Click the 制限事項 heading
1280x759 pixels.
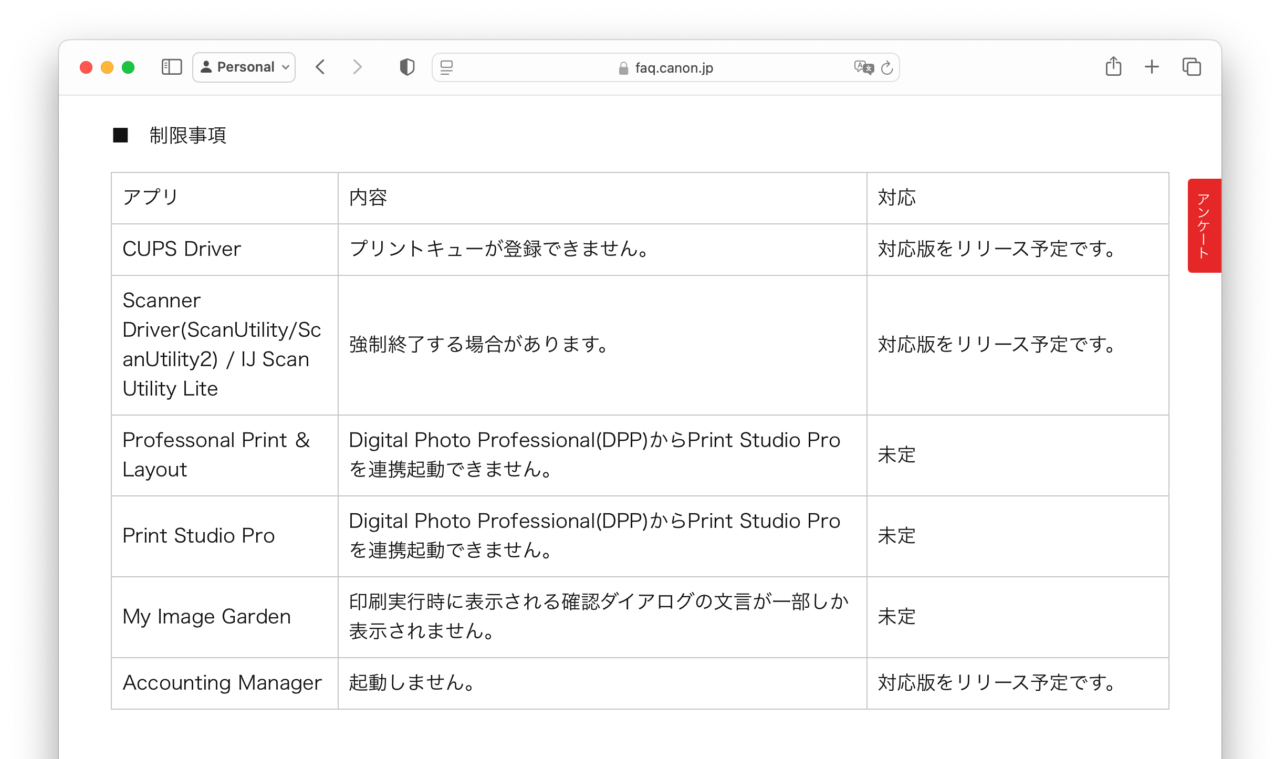tap(188, 135)
